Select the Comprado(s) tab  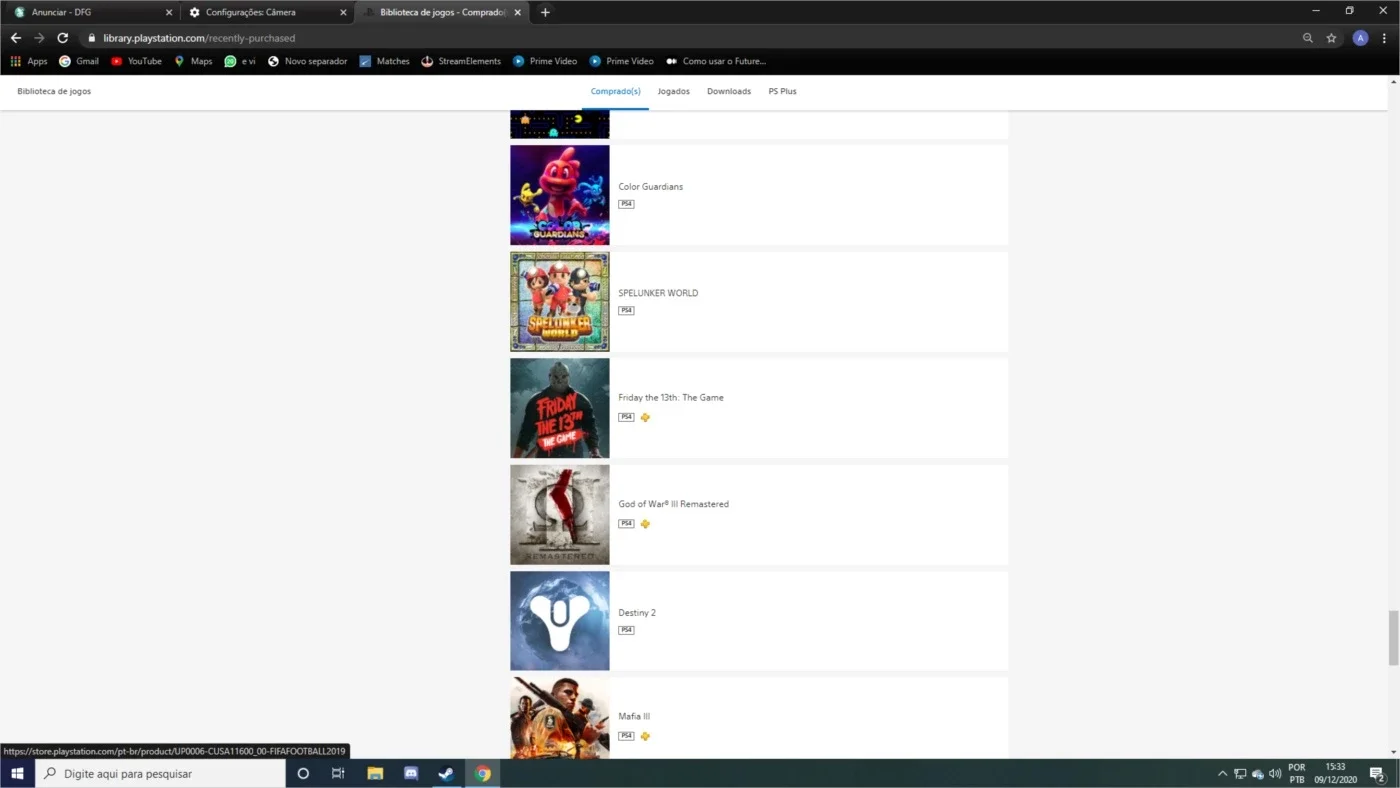[615, 91]
